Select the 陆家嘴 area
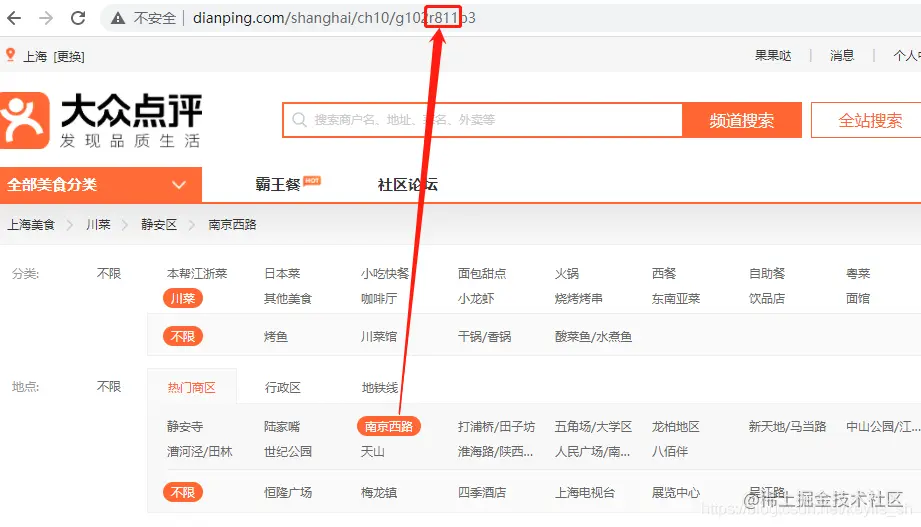921x527 pixels. [x=282, y=427]
